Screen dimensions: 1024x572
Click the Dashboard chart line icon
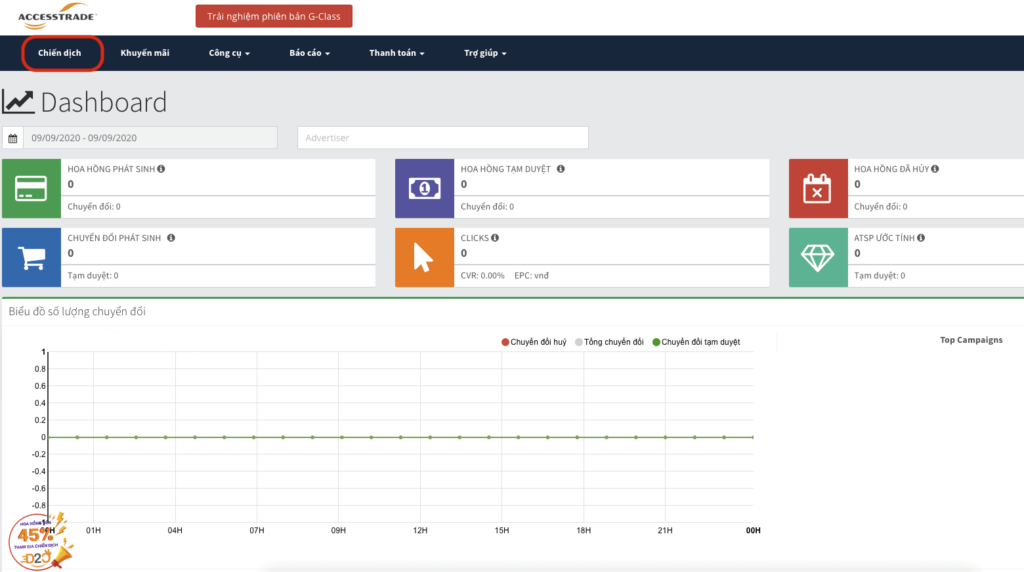tap(18, 102)
